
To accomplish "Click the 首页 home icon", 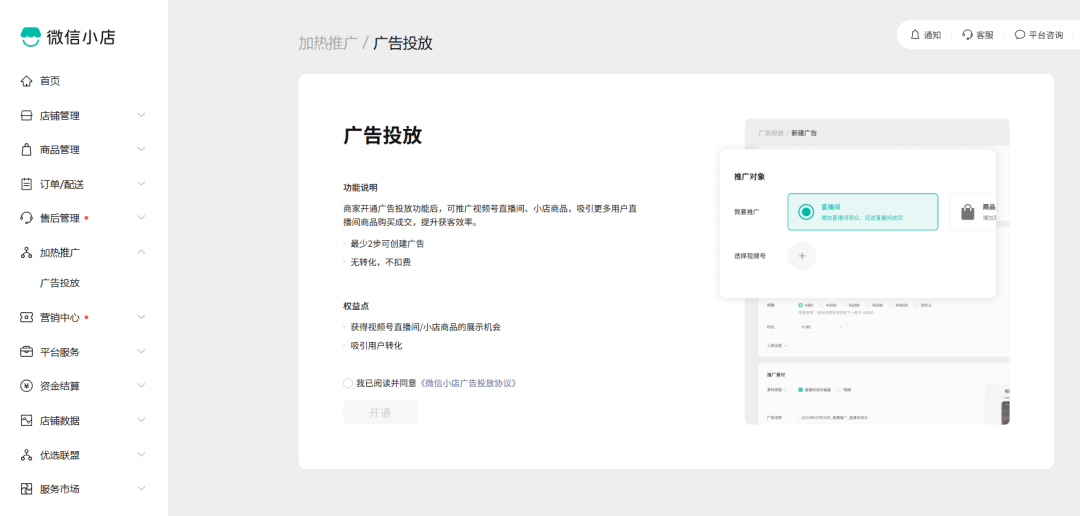I will coord(26,81).
